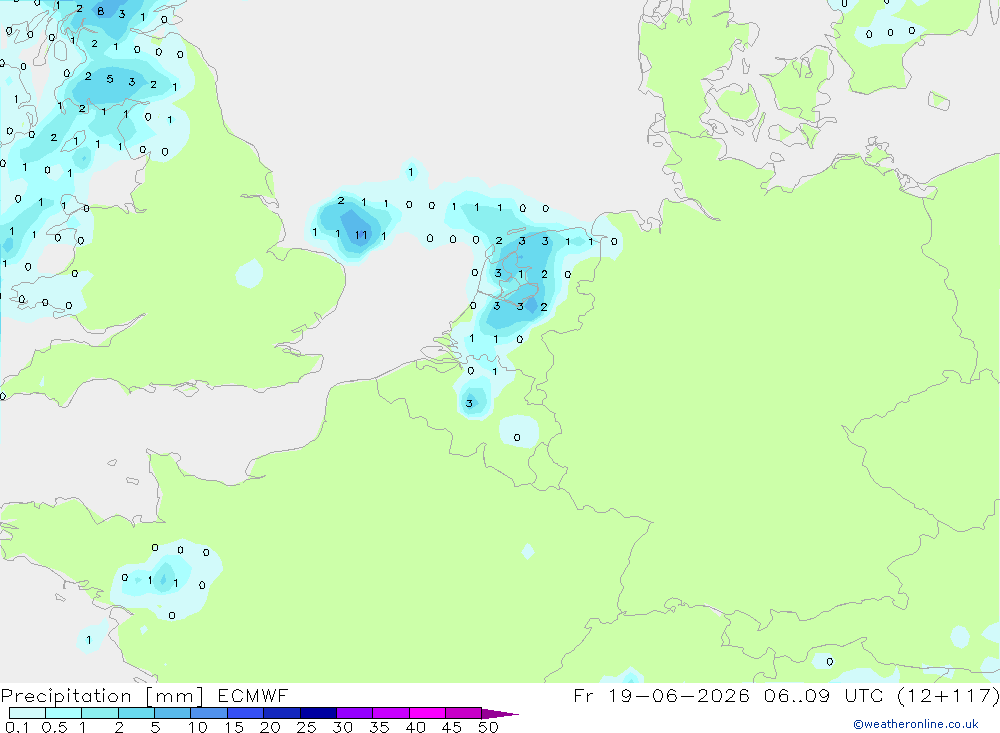Viewport: 1000px width, 733px height.
Task: Click the 'UTC' text in the footer
Action: click(x=865, y=695)
